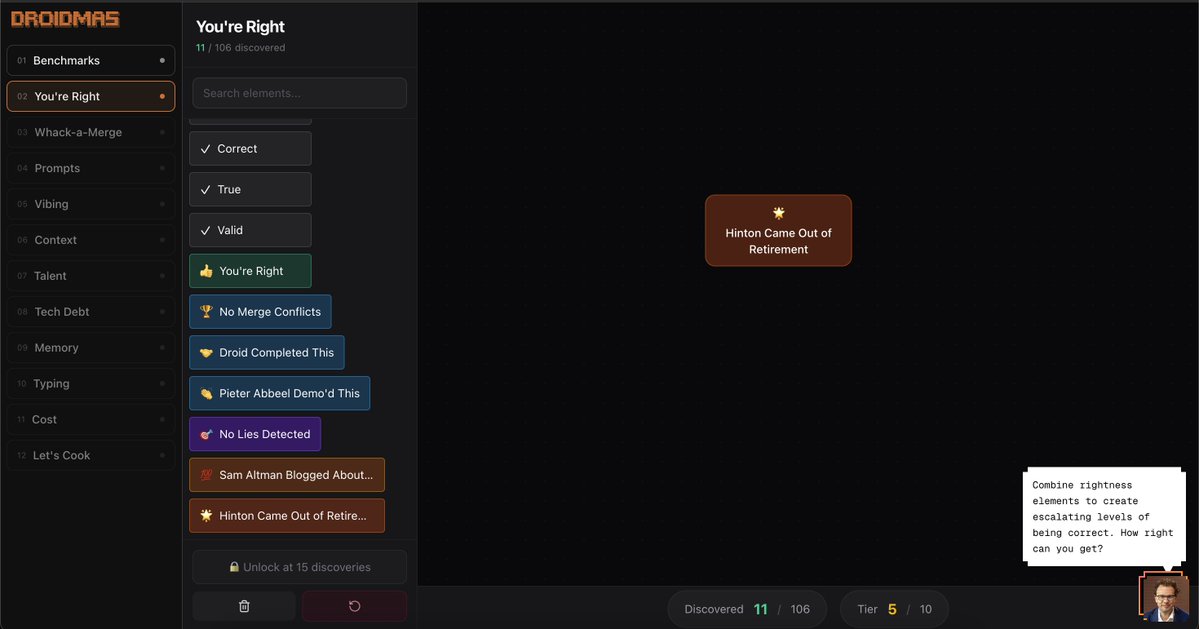Select the Valid element
The width and height of the screenshot is (1199, 629).
pyautogui.click(x=250, y=230)
